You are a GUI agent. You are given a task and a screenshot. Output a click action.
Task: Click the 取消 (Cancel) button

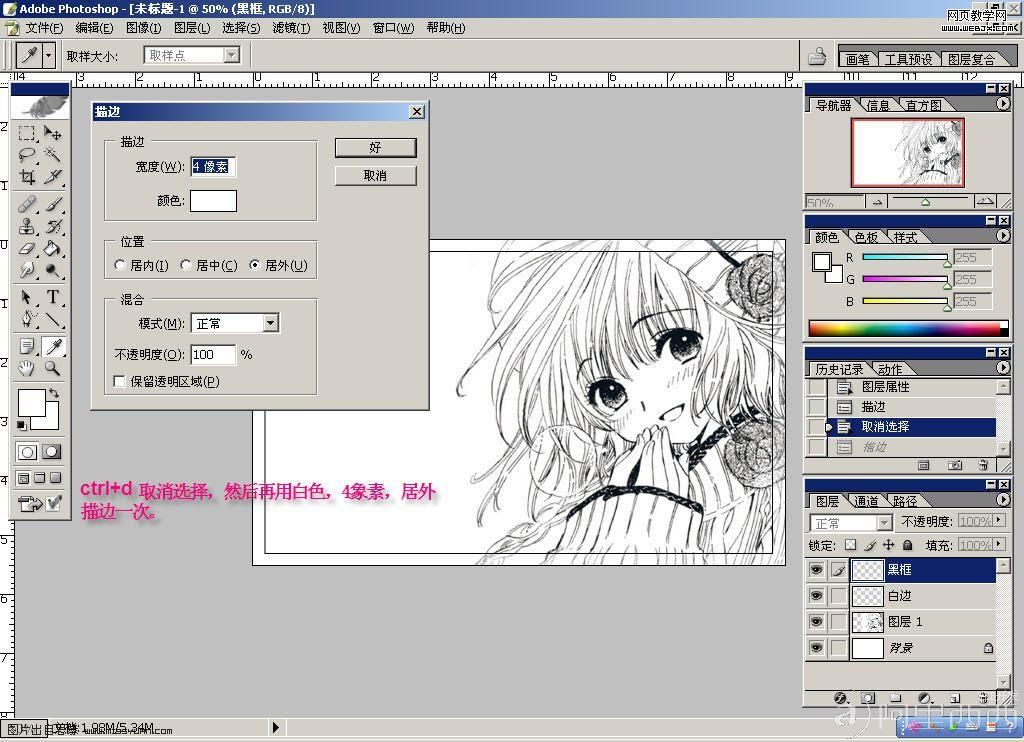click(x=376, y=176)
